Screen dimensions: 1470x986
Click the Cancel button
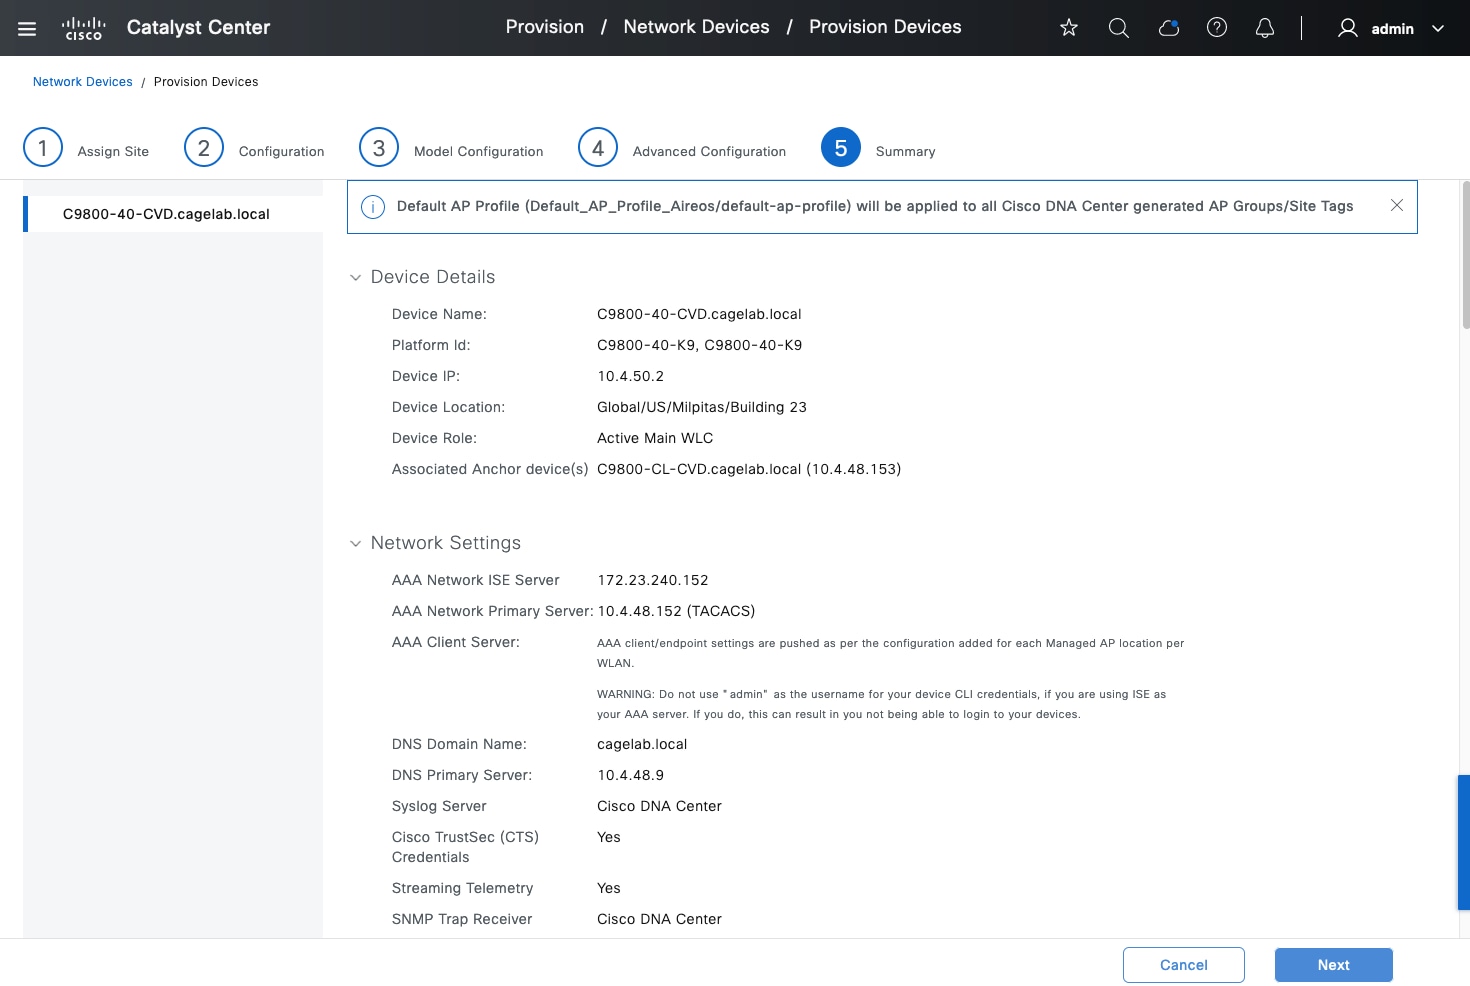[x=1183, y=965]
